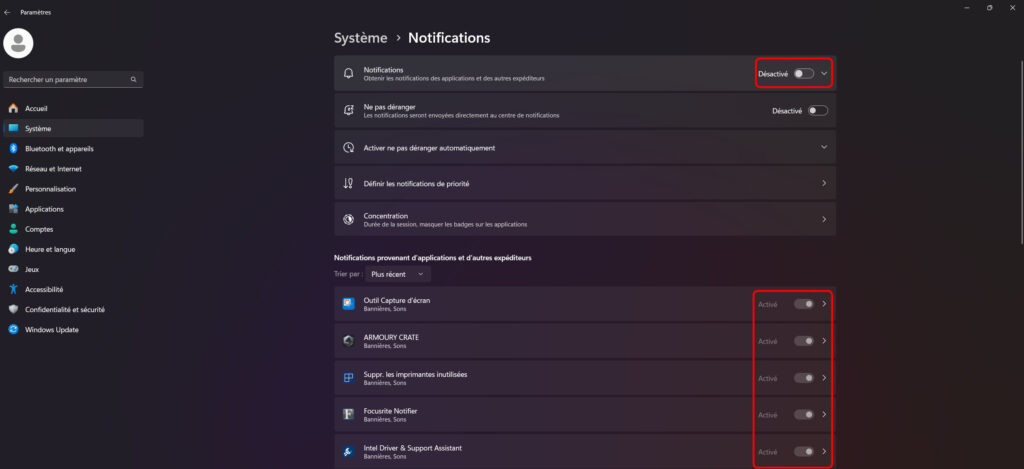Open ARMOURY CRATE details chevron
This screenshot has height=469, width=1024.
pyautogui.click(x=824, y=341)
